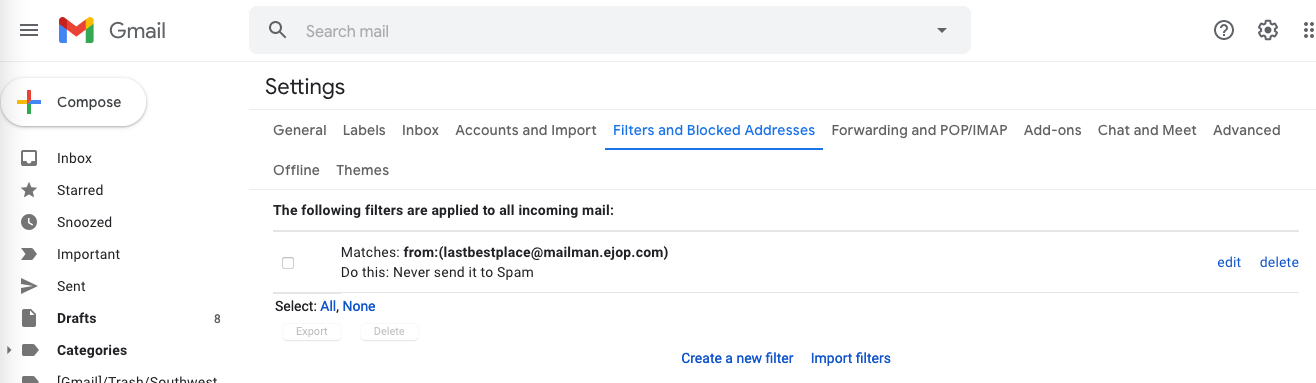1316x383 pixels.
Task: Open the Support help icon
Action: (x=1224, y=31)
